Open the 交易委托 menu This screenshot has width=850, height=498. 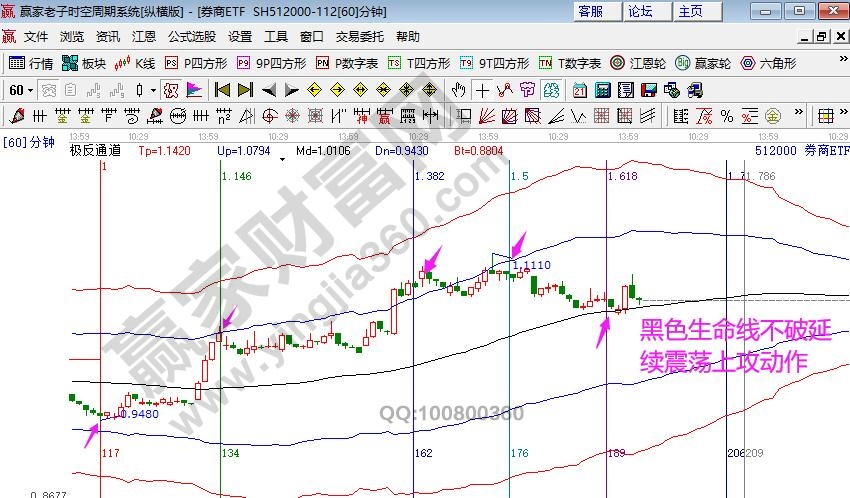point(359,37)
